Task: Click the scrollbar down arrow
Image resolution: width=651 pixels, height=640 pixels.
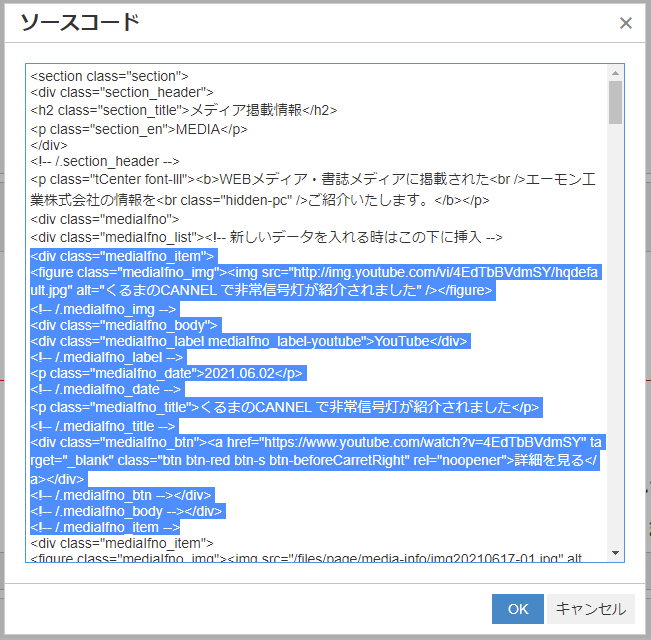Action: point(615,554)
